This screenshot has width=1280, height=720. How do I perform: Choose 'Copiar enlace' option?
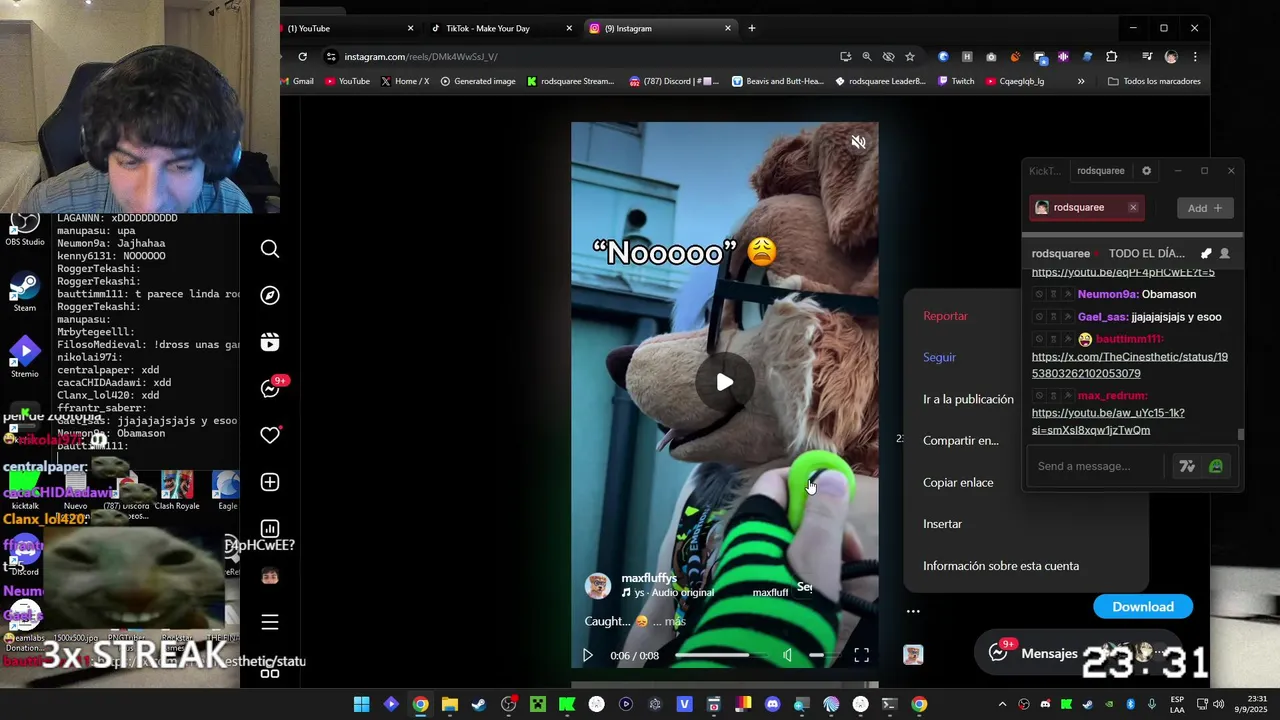coord(958,482)
